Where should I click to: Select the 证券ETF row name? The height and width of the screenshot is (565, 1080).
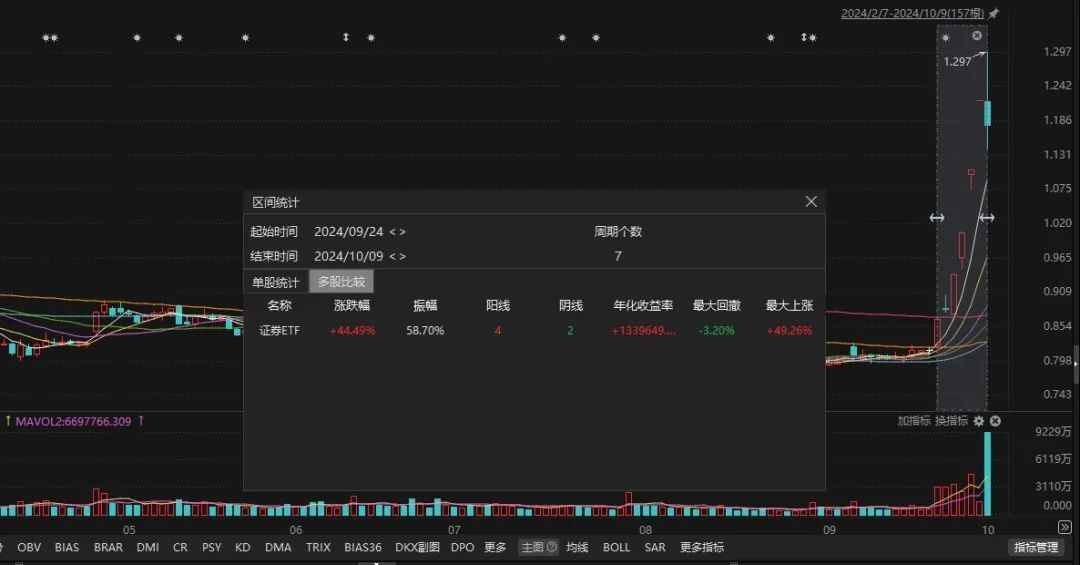coord(280,331)
